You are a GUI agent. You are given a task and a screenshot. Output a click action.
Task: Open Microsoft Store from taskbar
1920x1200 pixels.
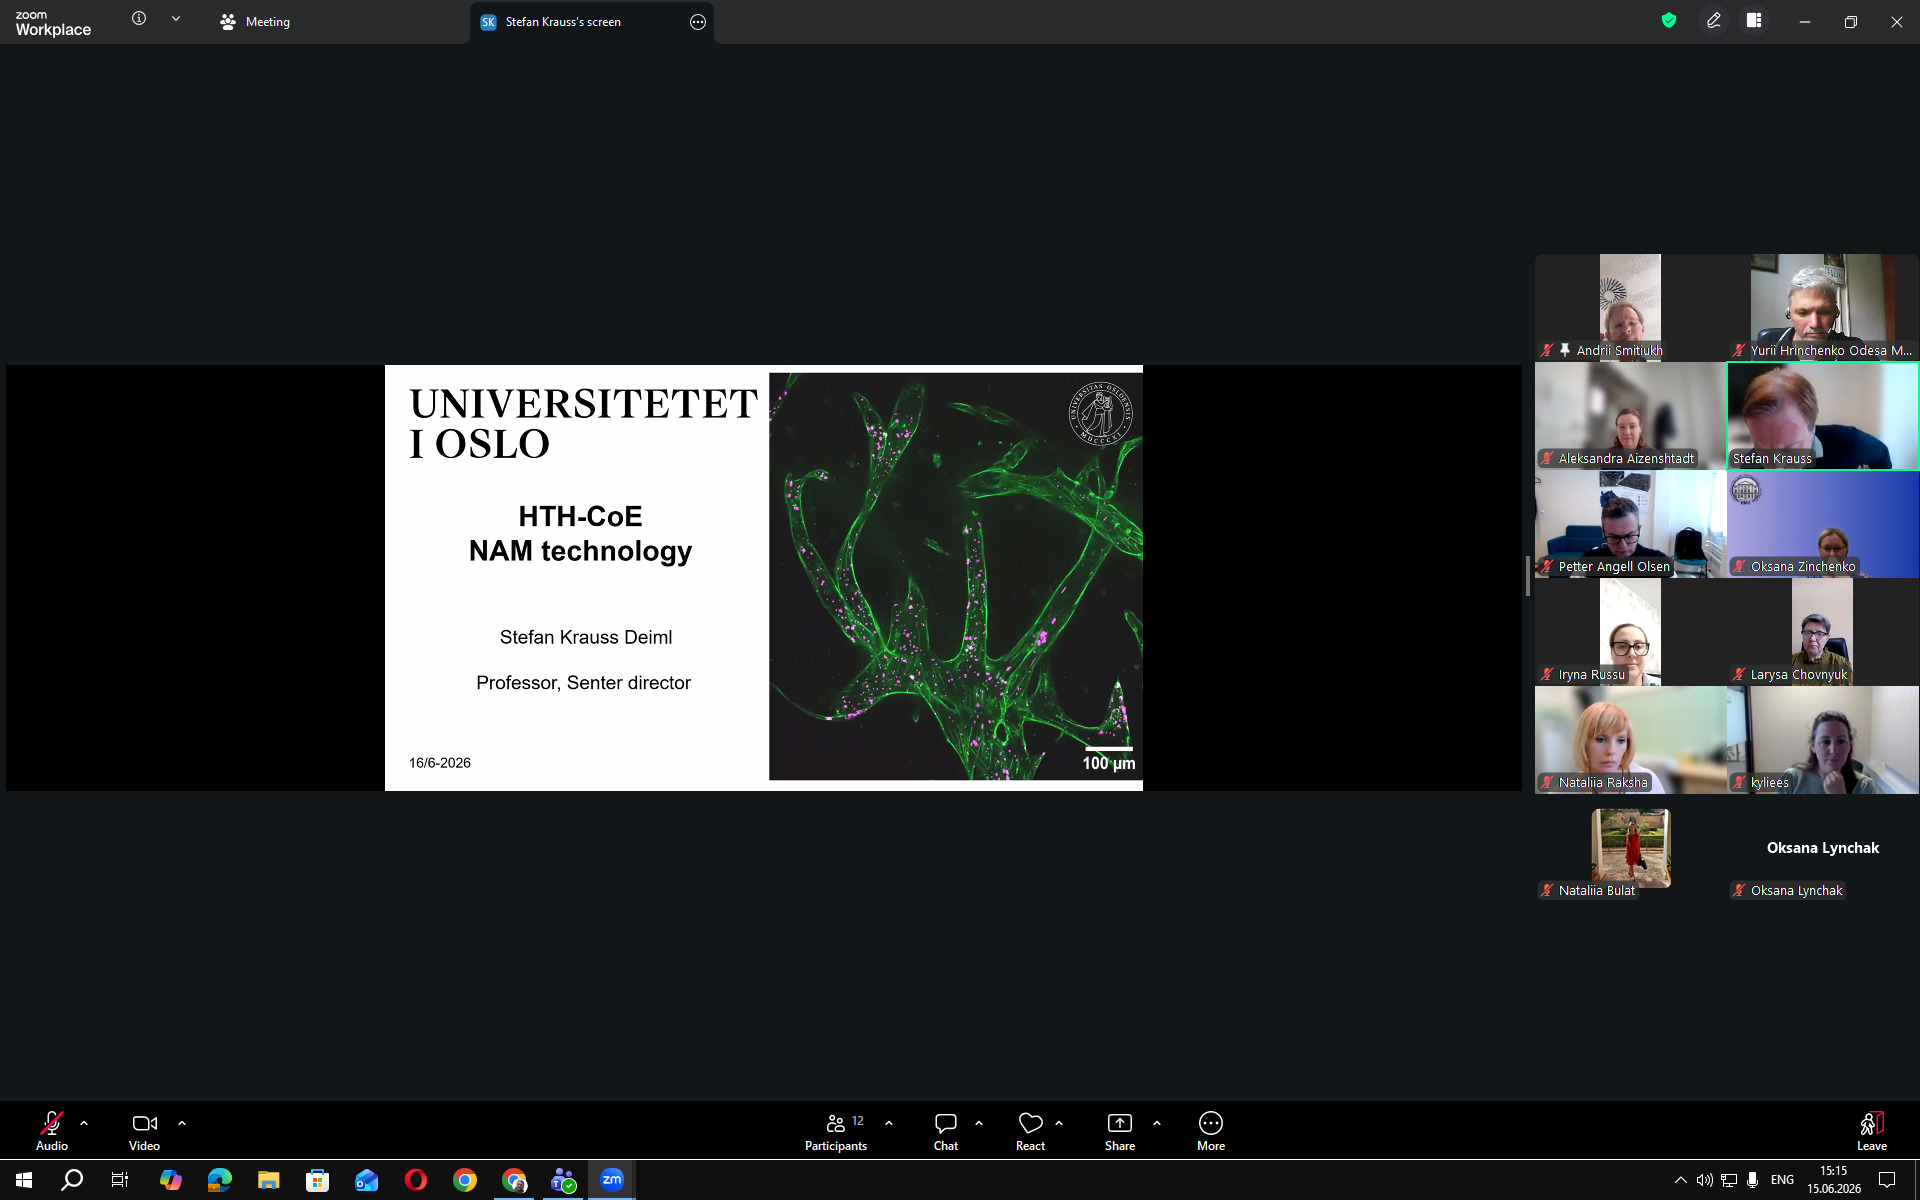(x=317, y=1180)
